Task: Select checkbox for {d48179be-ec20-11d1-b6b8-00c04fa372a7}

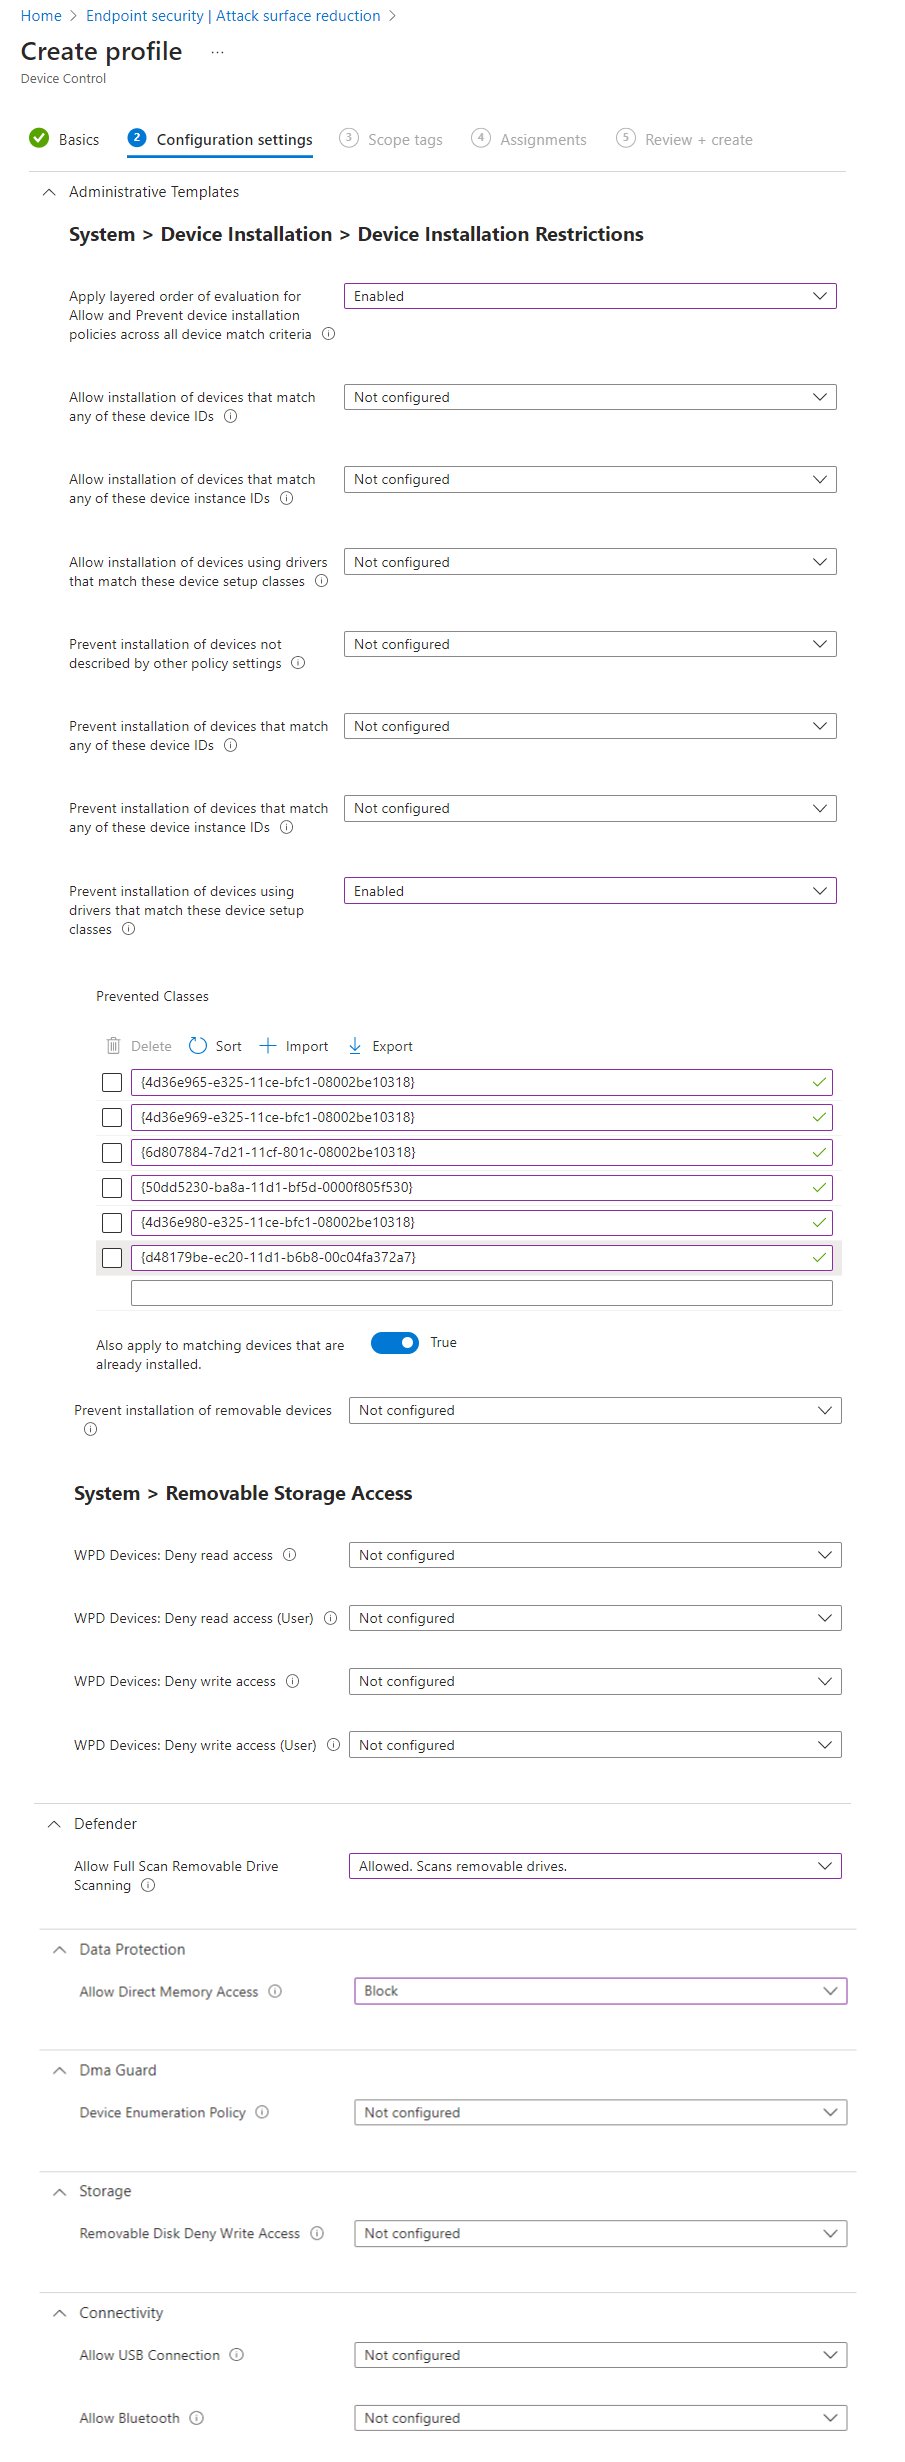Action: pyautogui.click(x=112, y=1257)
